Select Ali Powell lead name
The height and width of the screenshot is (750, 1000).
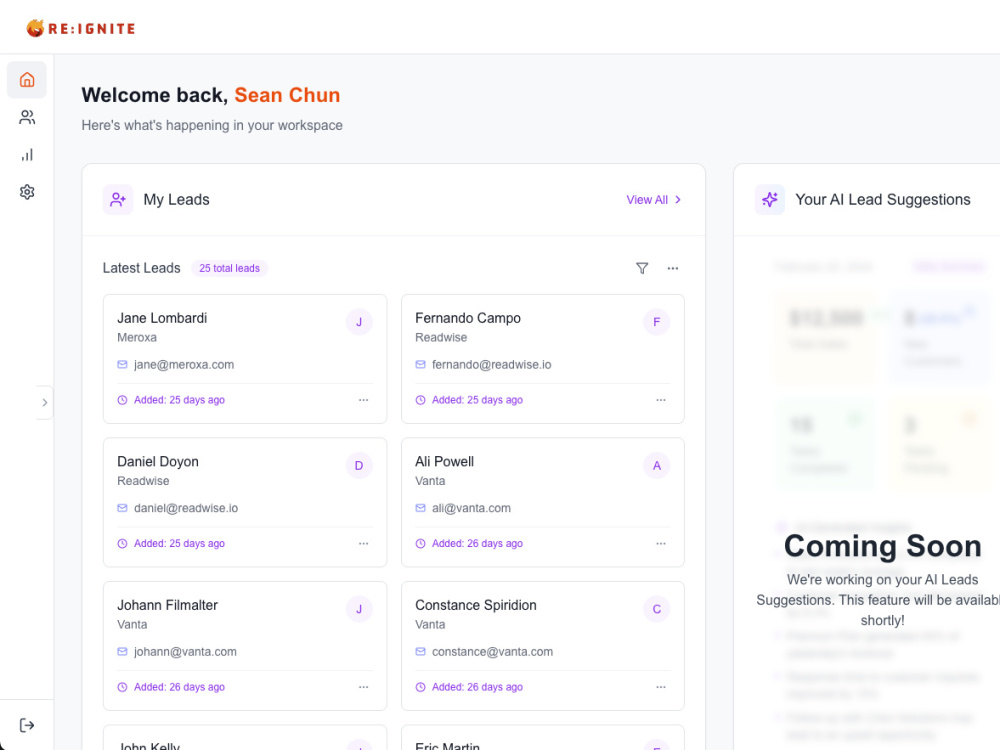(445, 462)
